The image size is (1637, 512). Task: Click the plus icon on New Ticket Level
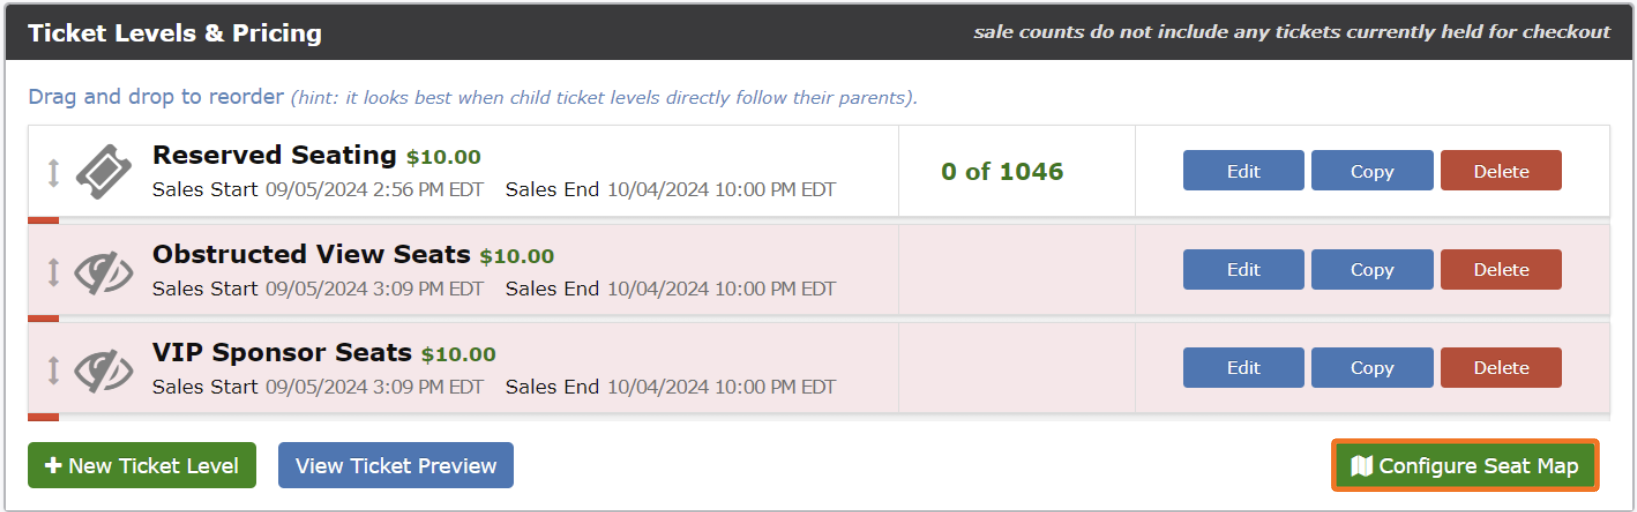54,466
